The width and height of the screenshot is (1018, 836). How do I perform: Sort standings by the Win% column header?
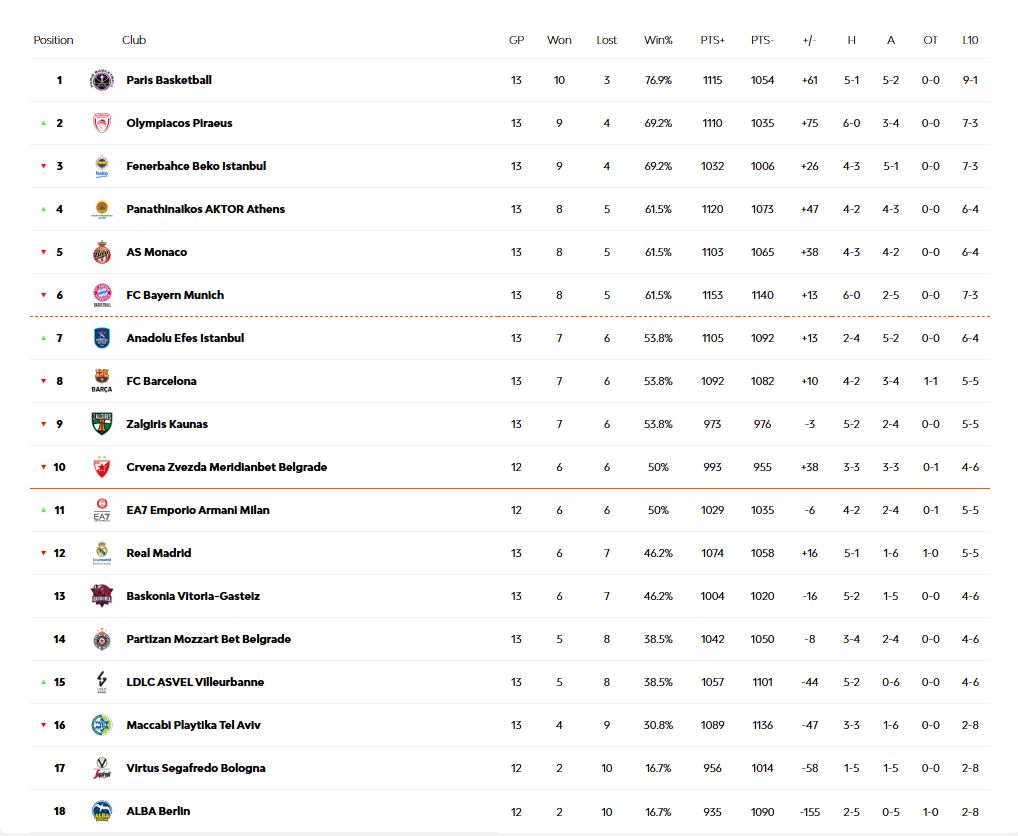pyautogui.click(x=658, y=40)
